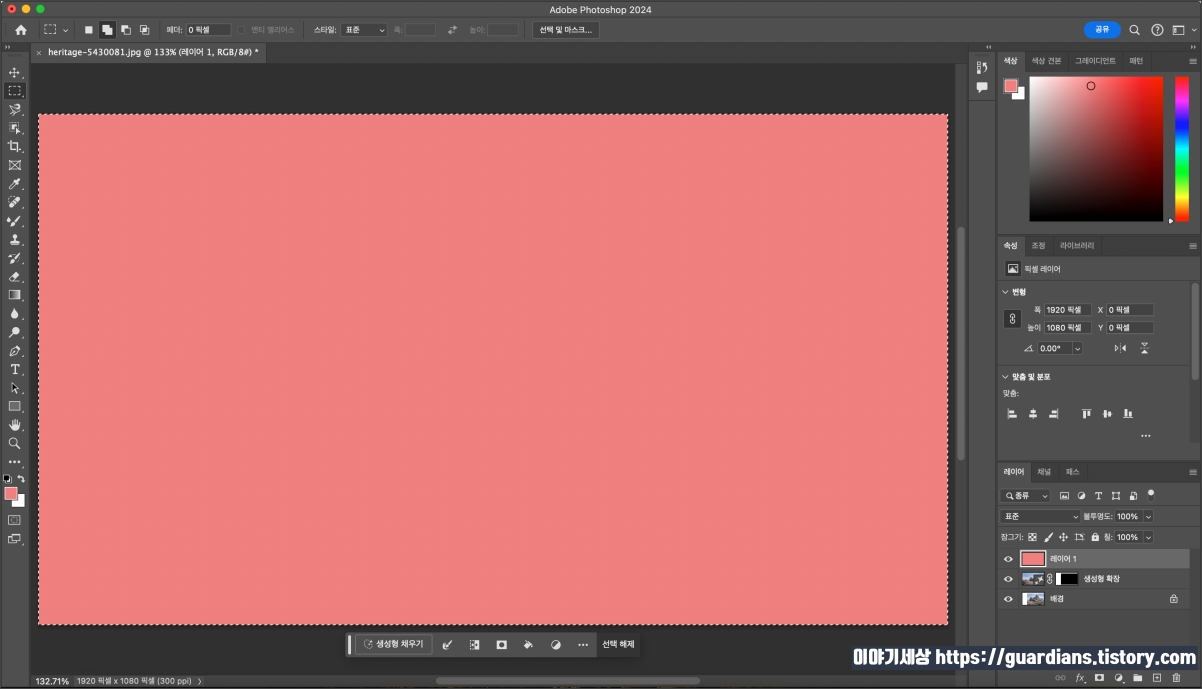Open the rotation angle dropdown
Viewport: 1202px width, 689px height.
[1077, 348]
